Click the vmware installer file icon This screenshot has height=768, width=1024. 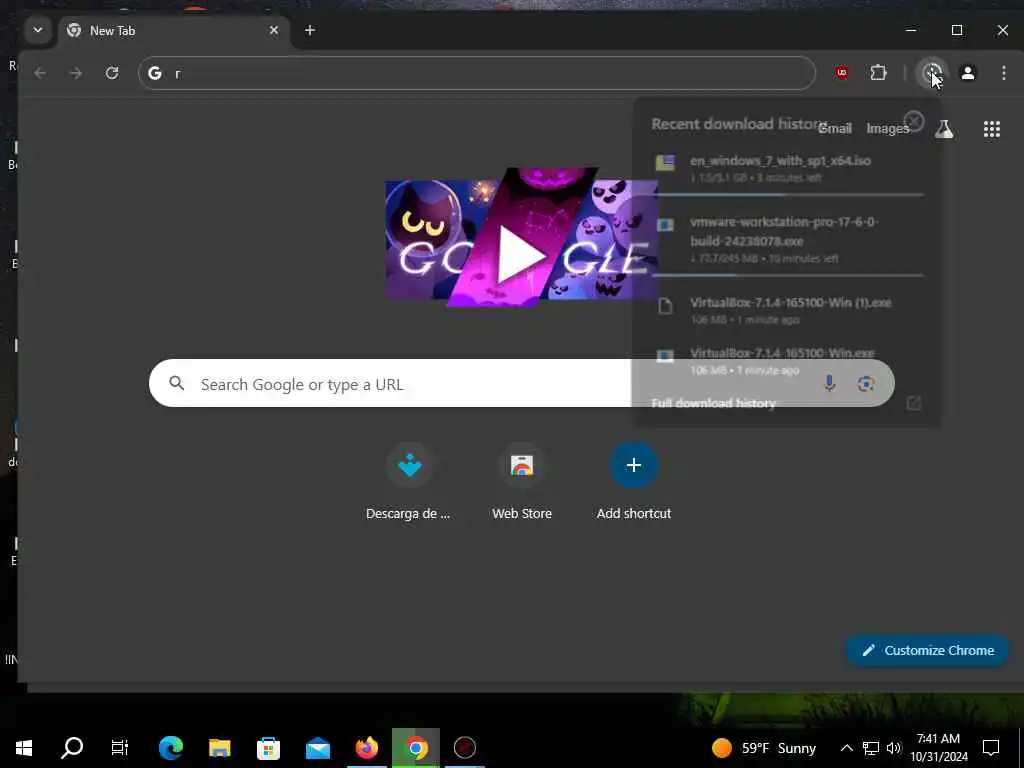(665, 225)
